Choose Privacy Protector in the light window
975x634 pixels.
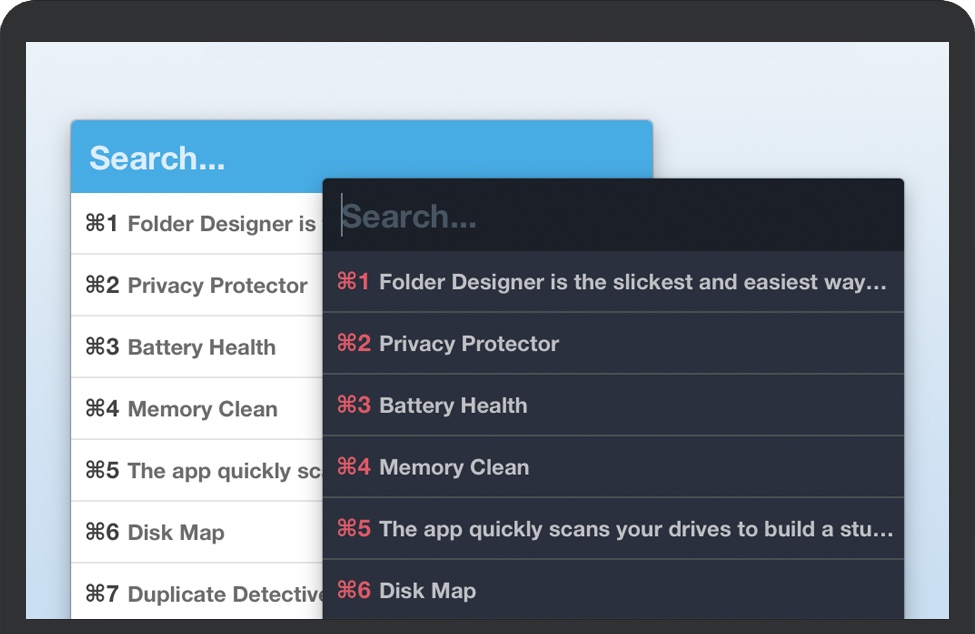[x=197, y=285]
